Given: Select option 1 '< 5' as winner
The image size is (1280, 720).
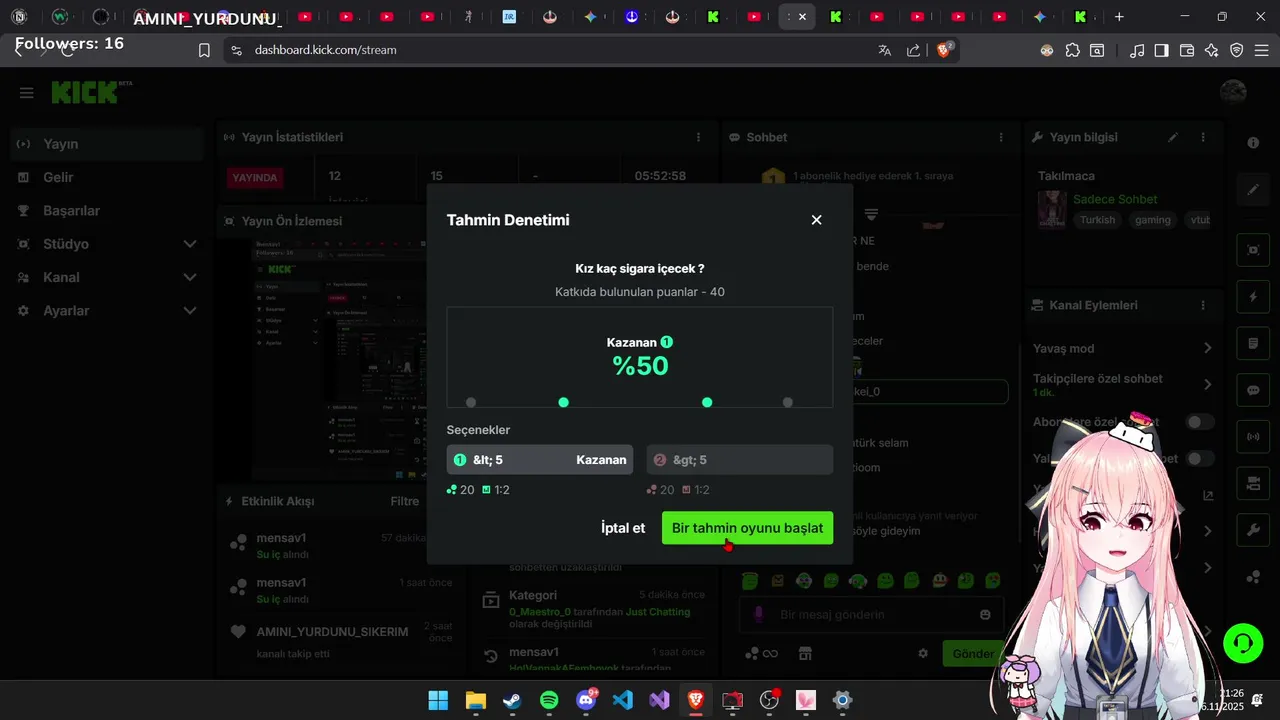Looking at the screenshot, I should pos(540,460).
